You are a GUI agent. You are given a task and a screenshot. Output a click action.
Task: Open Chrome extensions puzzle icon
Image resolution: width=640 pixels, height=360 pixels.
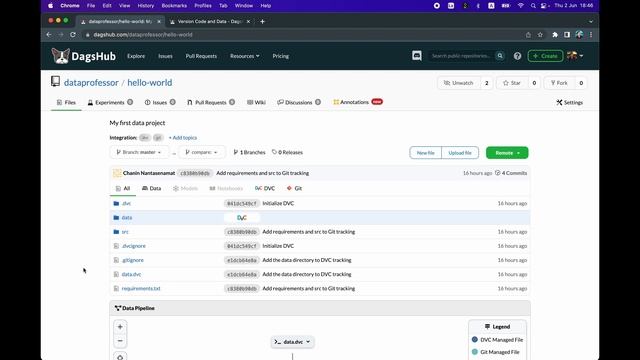[555, 35]
